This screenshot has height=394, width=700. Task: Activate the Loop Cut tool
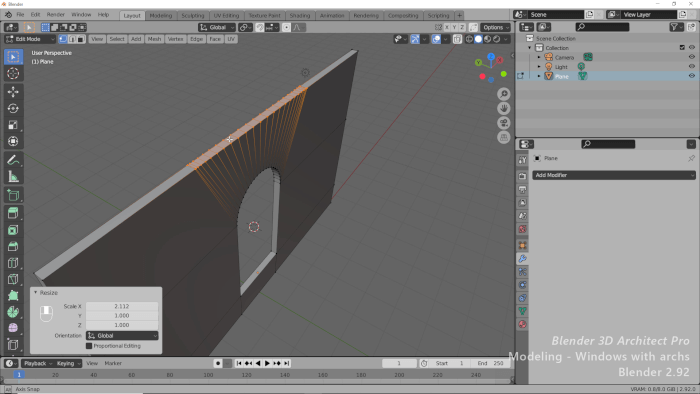13,263
